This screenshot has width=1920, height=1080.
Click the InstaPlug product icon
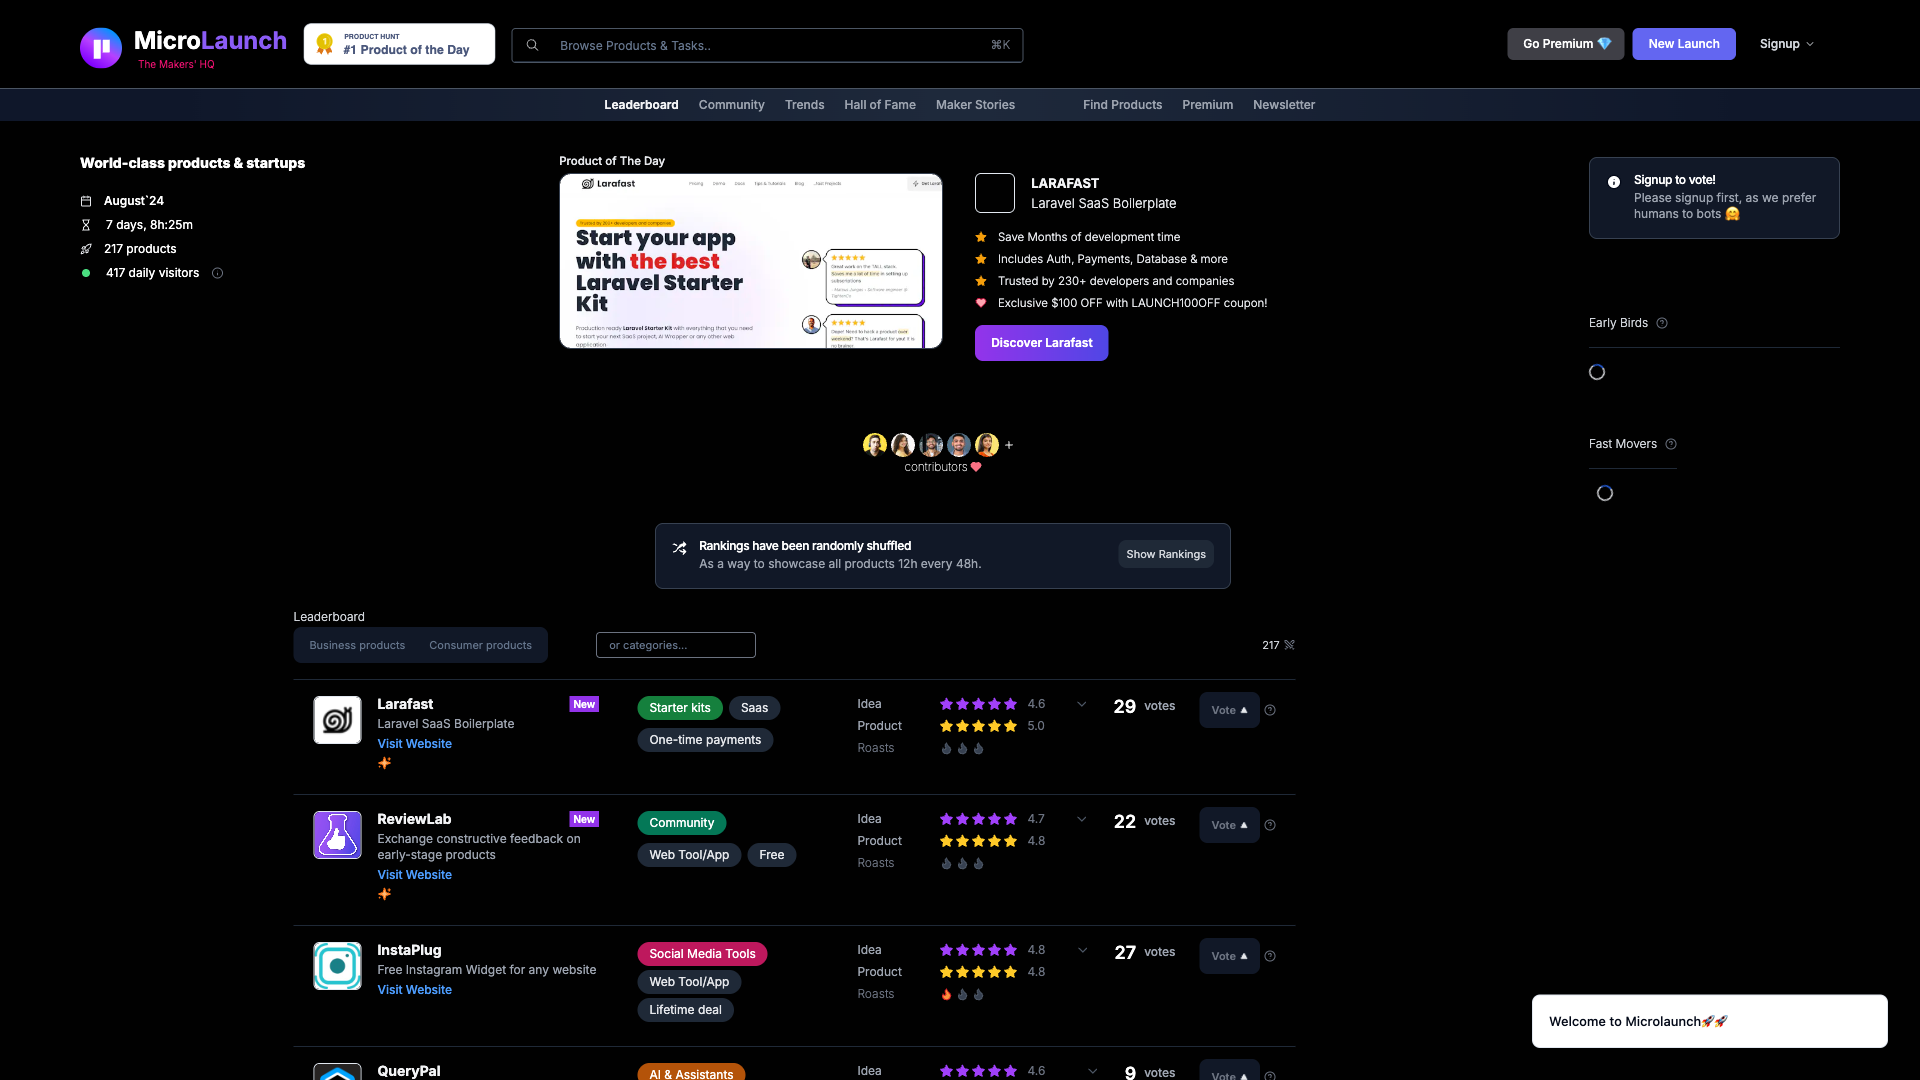pyautogui.click(x=337, y=966)
